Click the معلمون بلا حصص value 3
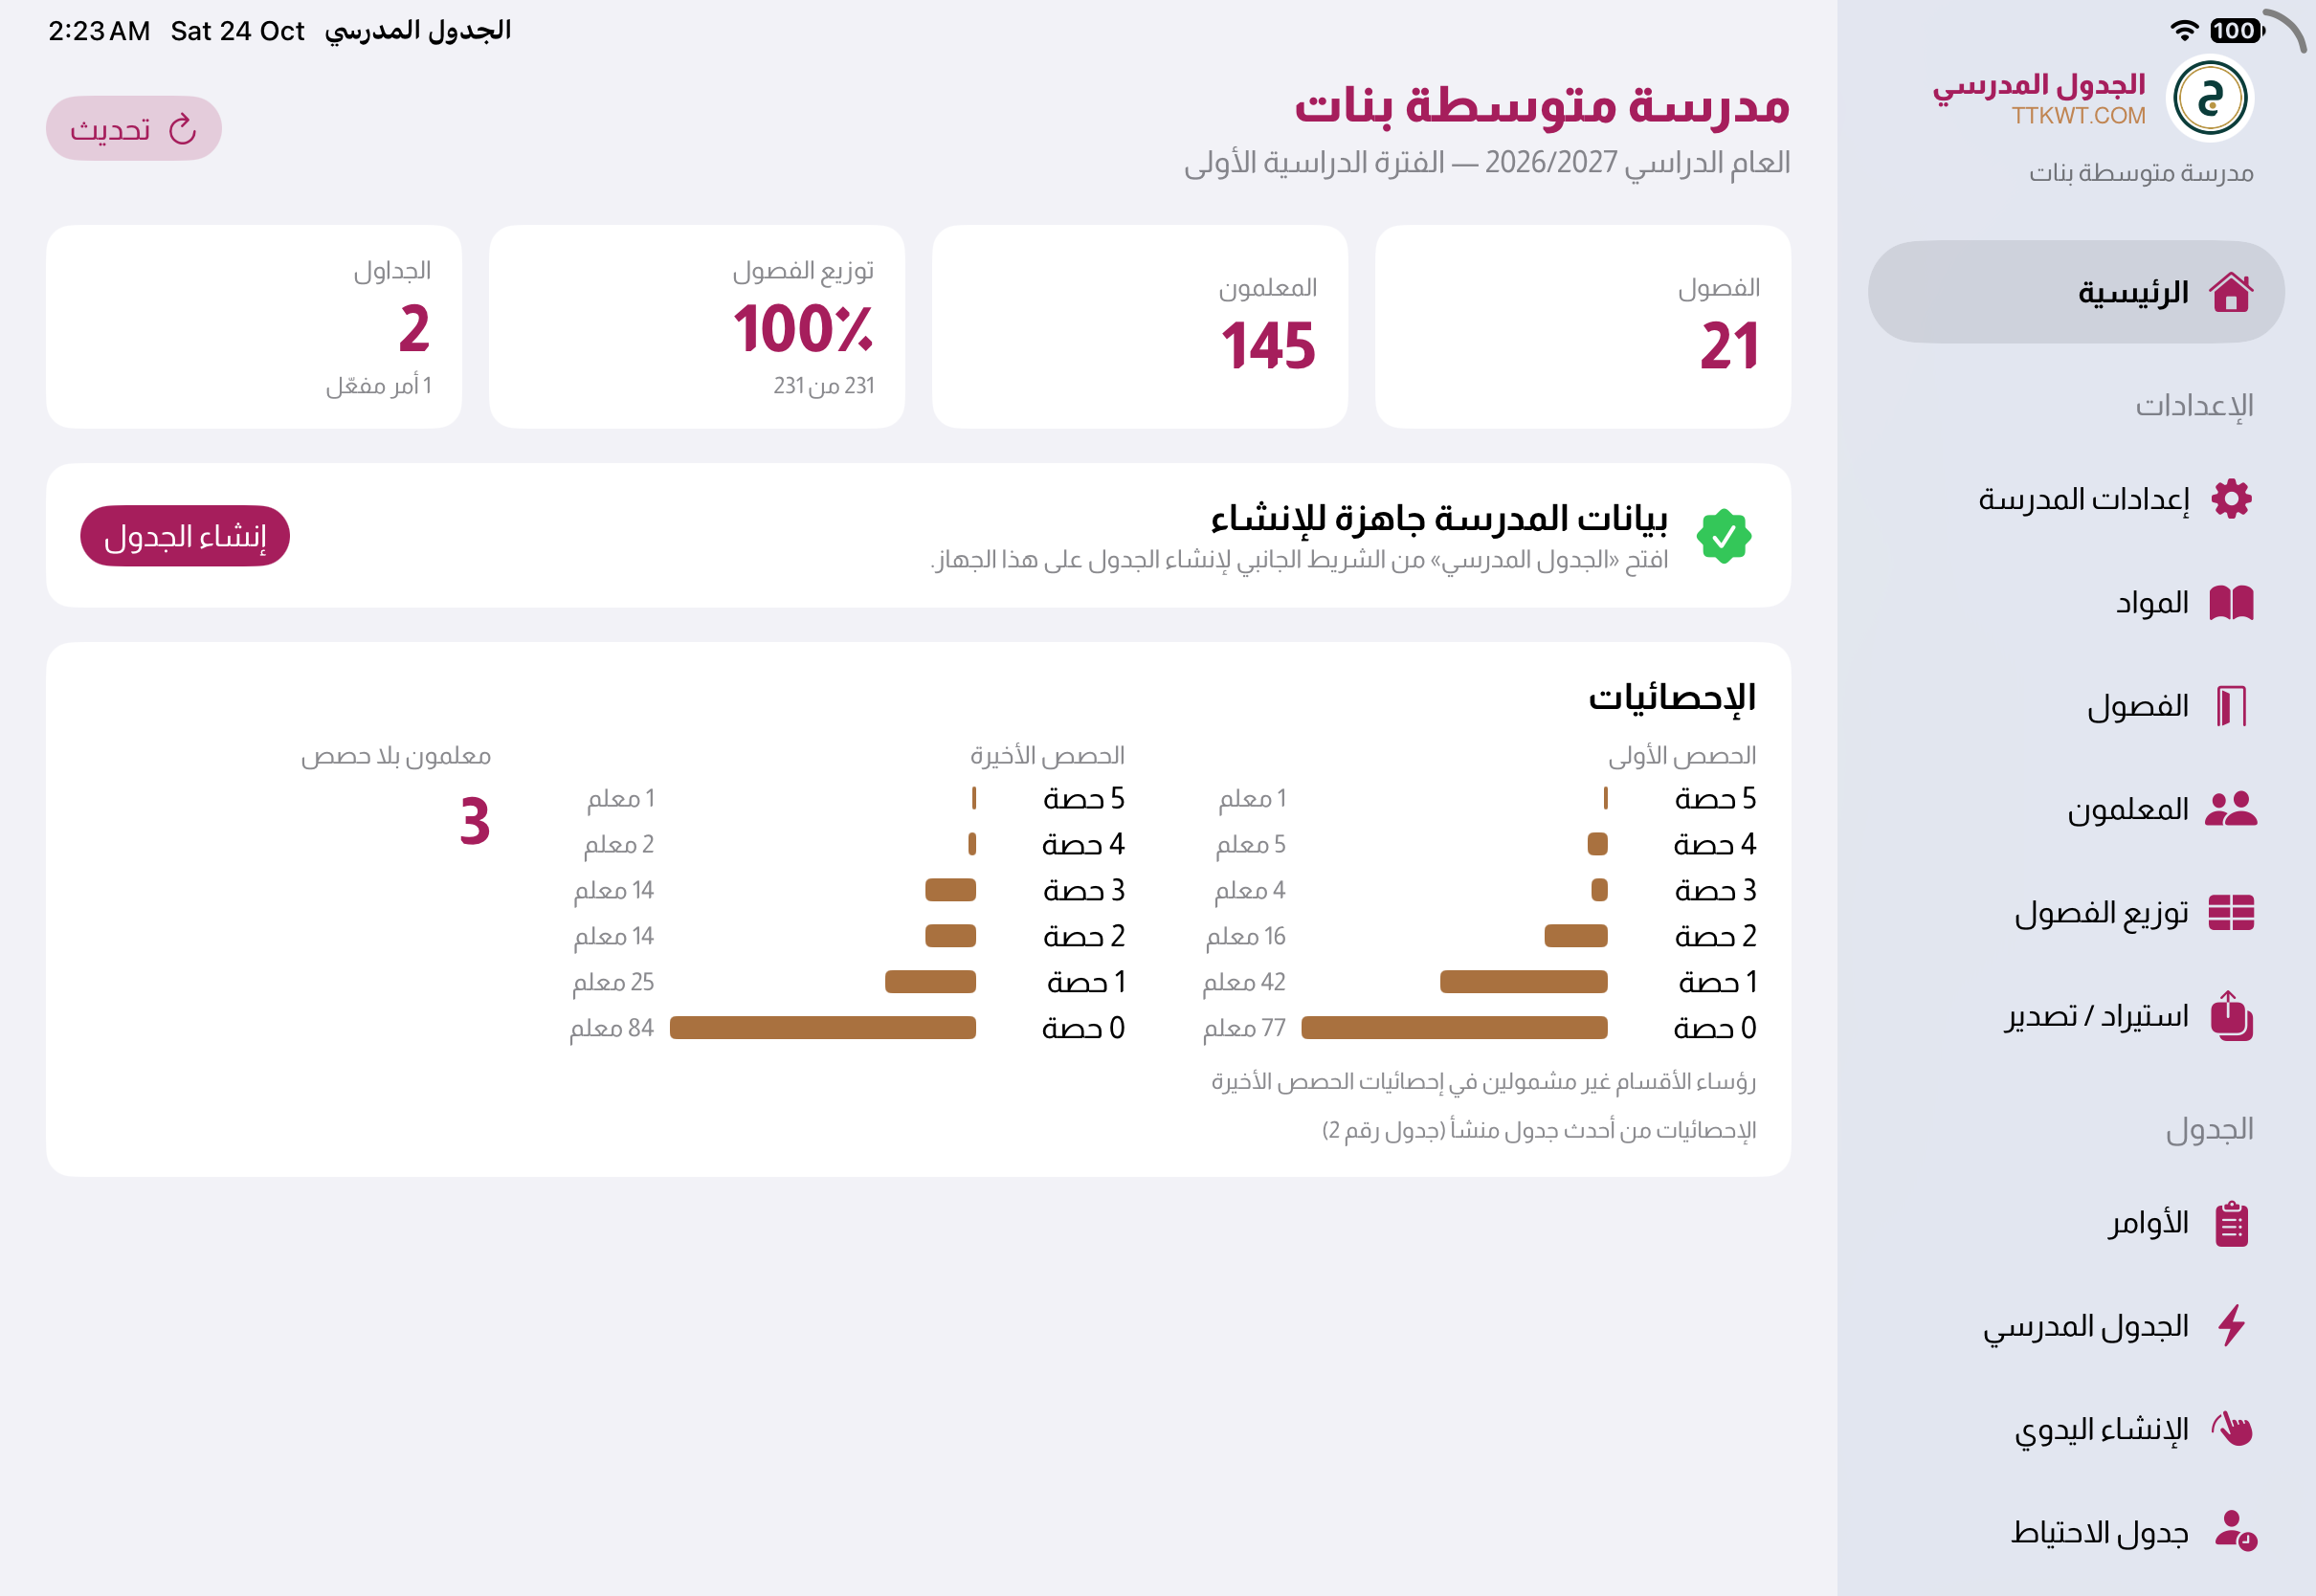This screenshot has height=1596, width=2316. pyautogui.click(x=474, y=822)
